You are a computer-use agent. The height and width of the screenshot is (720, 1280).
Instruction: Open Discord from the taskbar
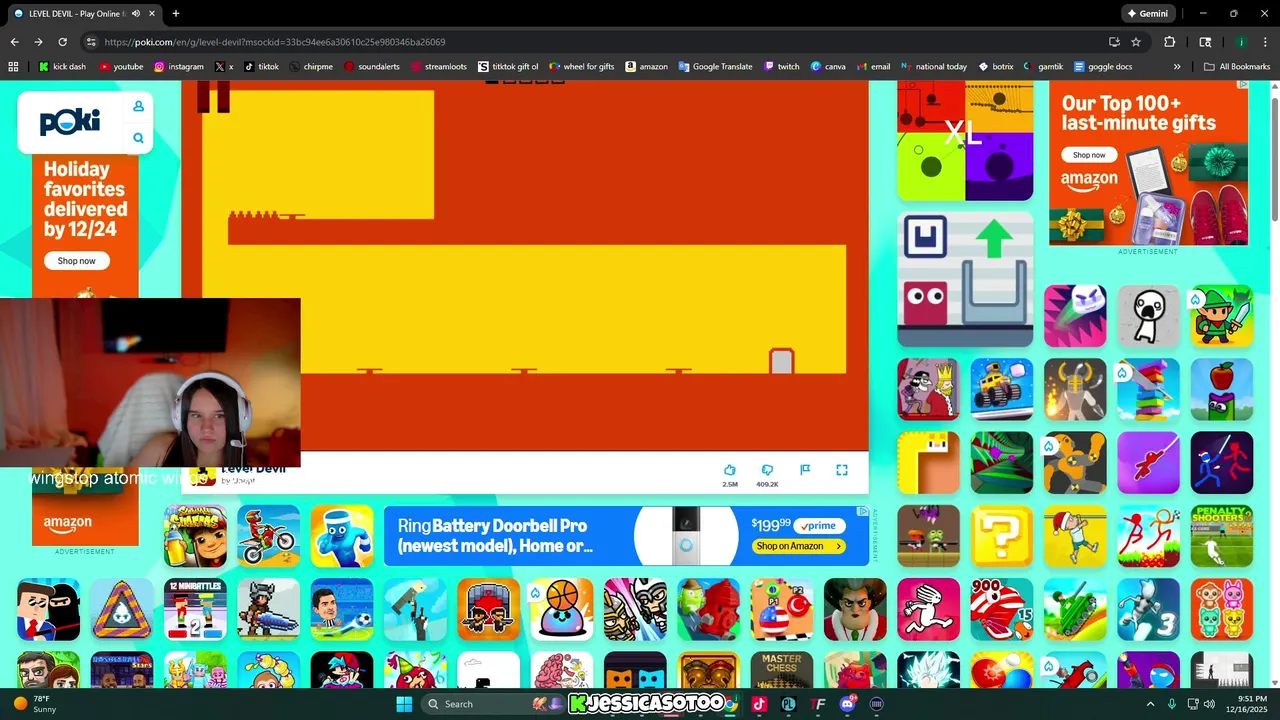(x=849, y=704)
